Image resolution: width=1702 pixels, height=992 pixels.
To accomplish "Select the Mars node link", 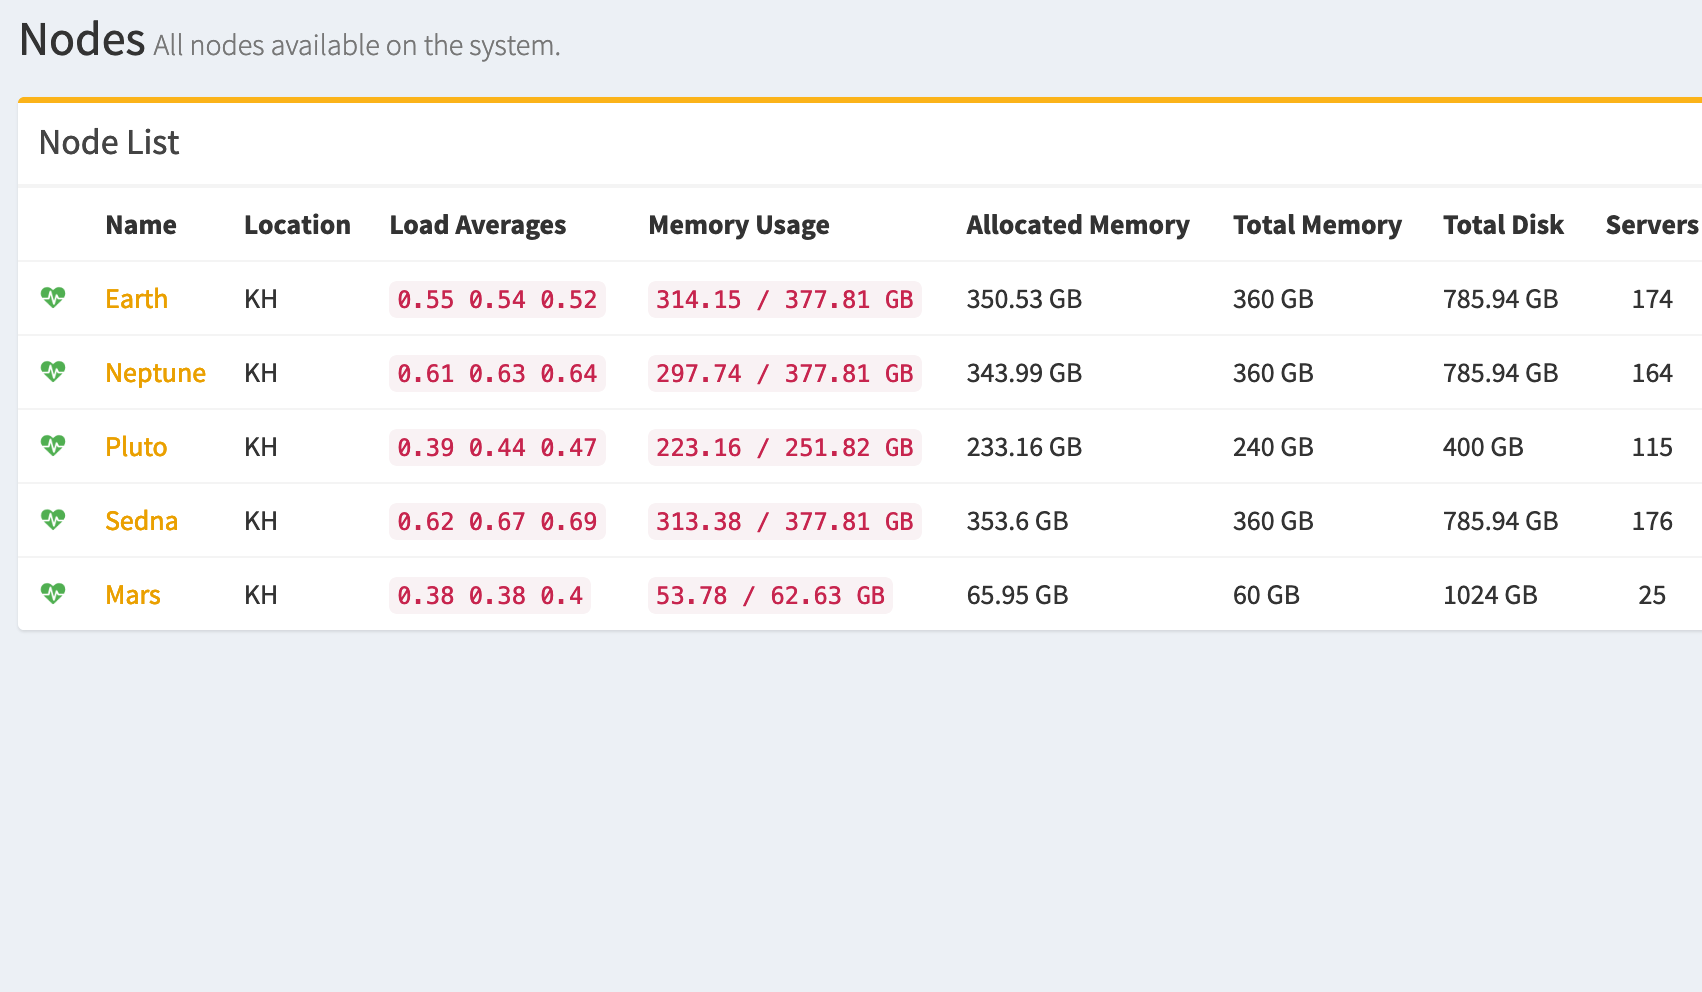I will tap(133, 595).
